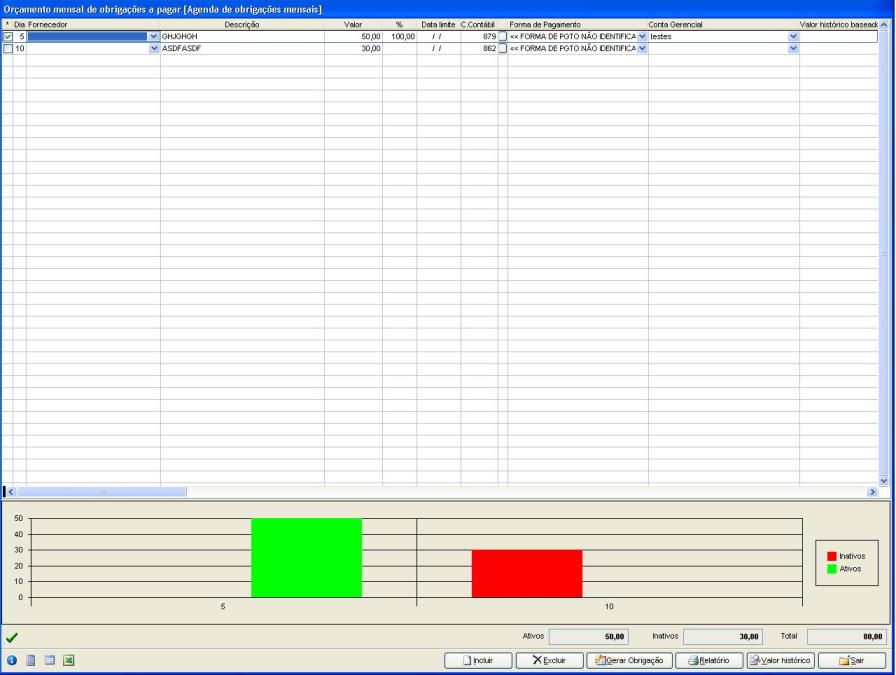
Task: Open Fornecedor dropdown in ASDFASDF row
Action: pyautogui.click(x=154, y=49)
